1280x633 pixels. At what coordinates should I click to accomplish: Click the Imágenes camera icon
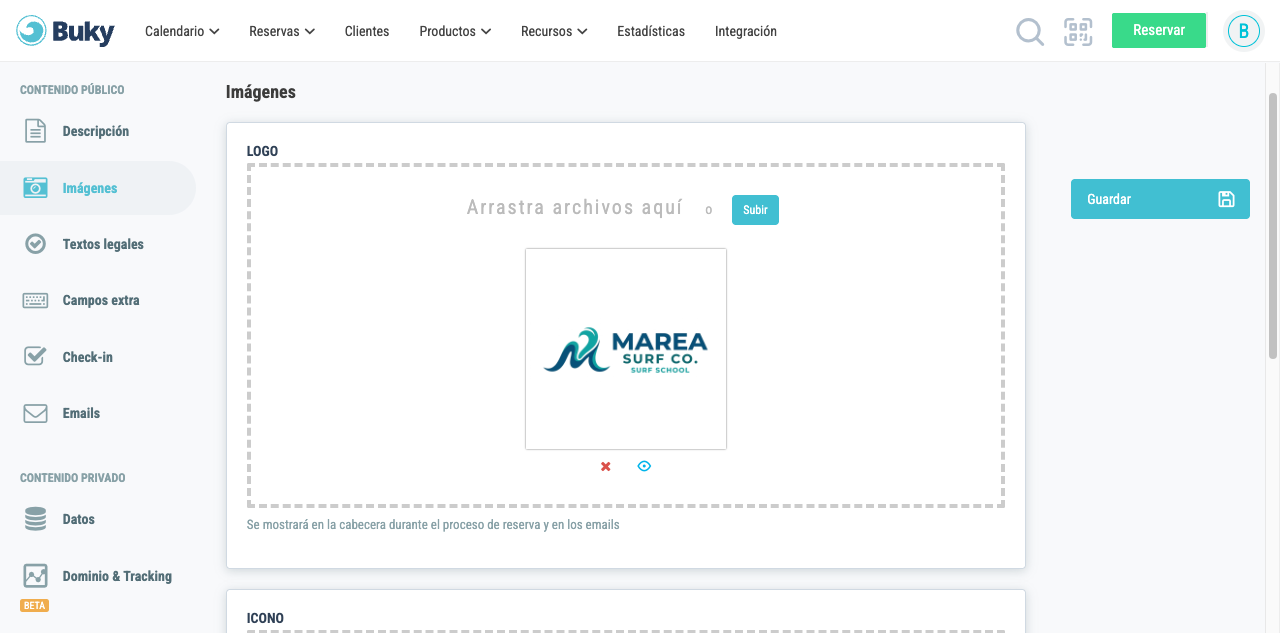(x=35, y=188)
